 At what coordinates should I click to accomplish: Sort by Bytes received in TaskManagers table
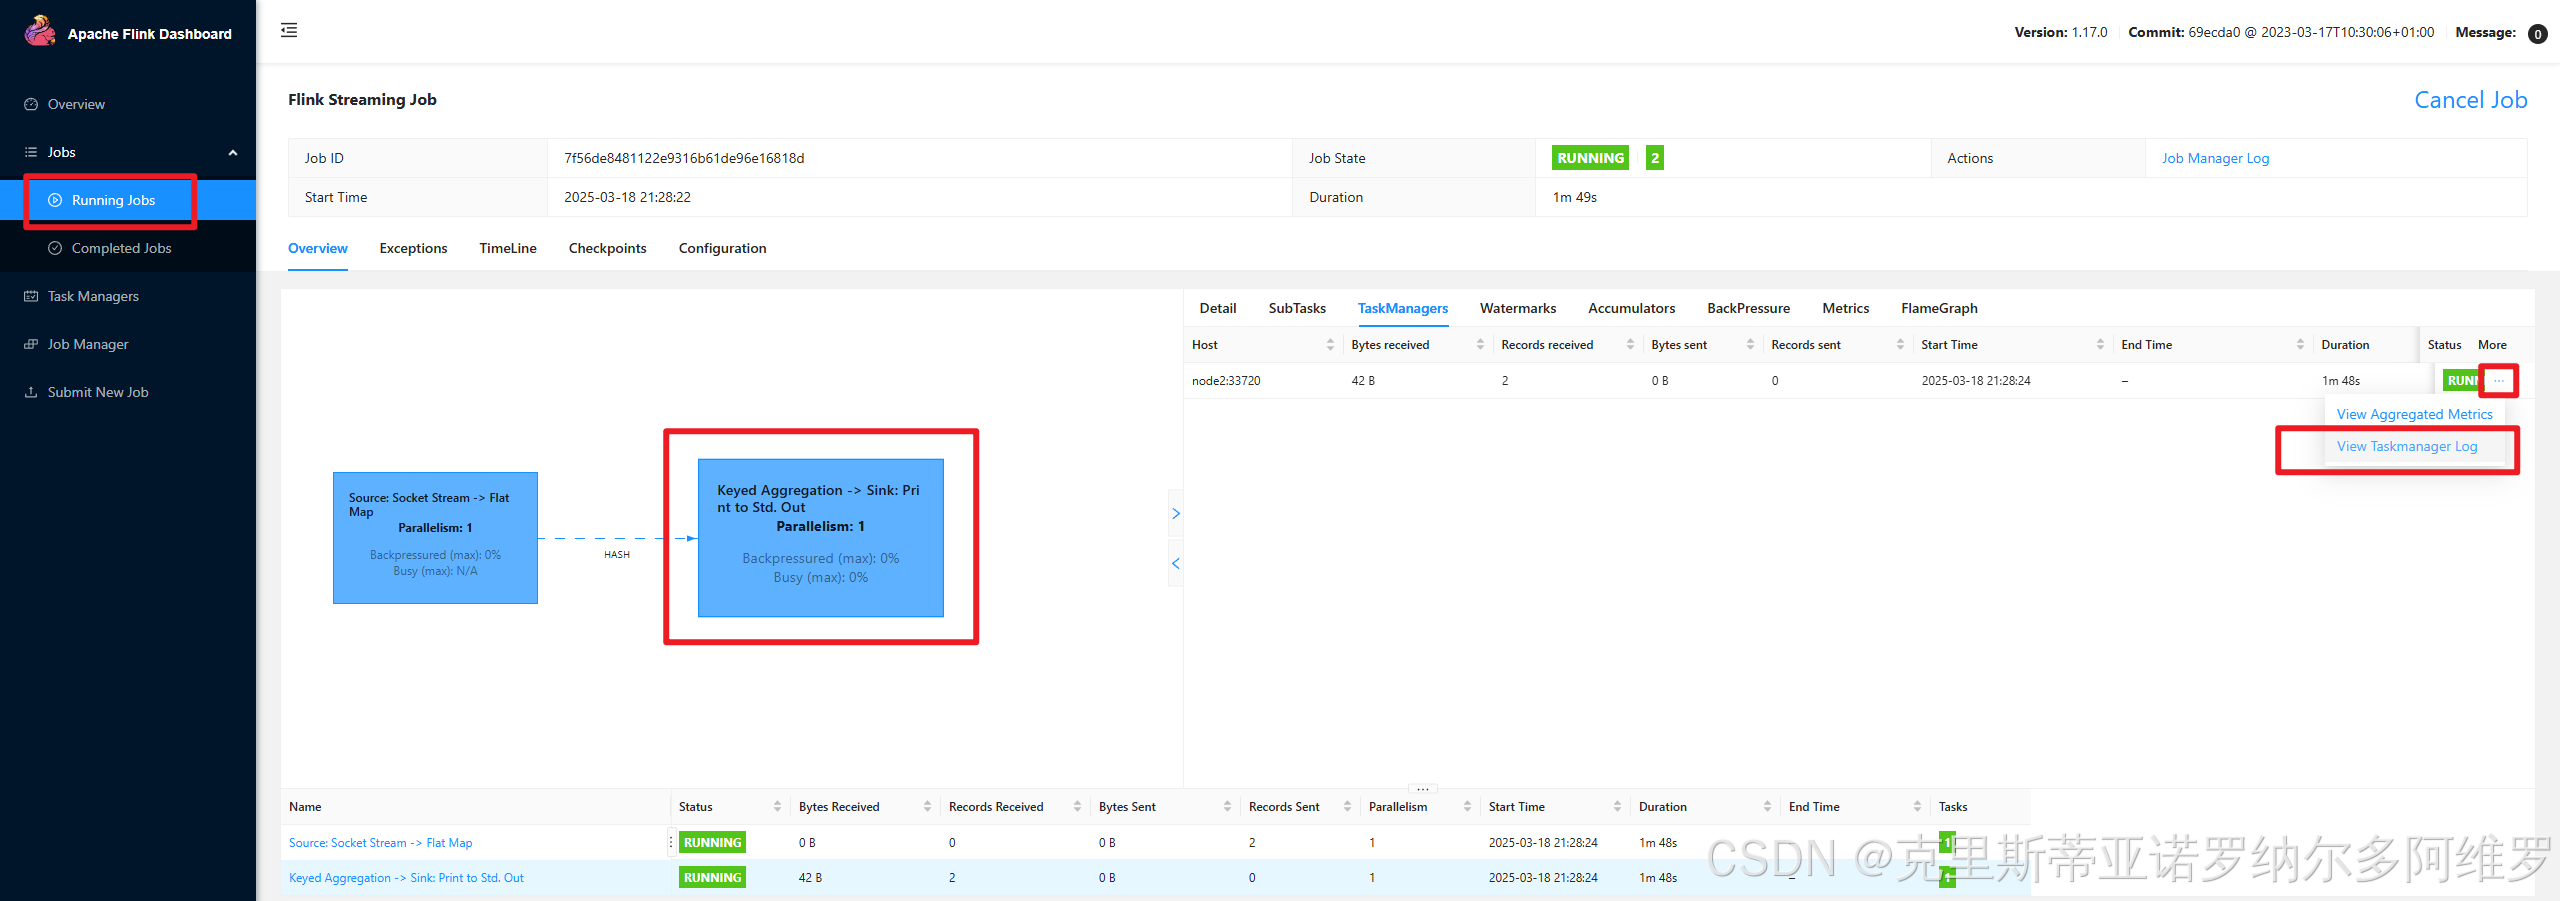tap(1480, 344)
